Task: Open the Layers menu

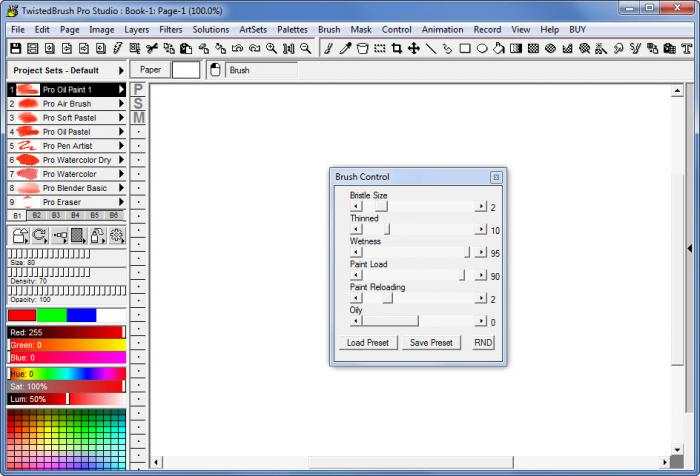Action: pos(137,29)
